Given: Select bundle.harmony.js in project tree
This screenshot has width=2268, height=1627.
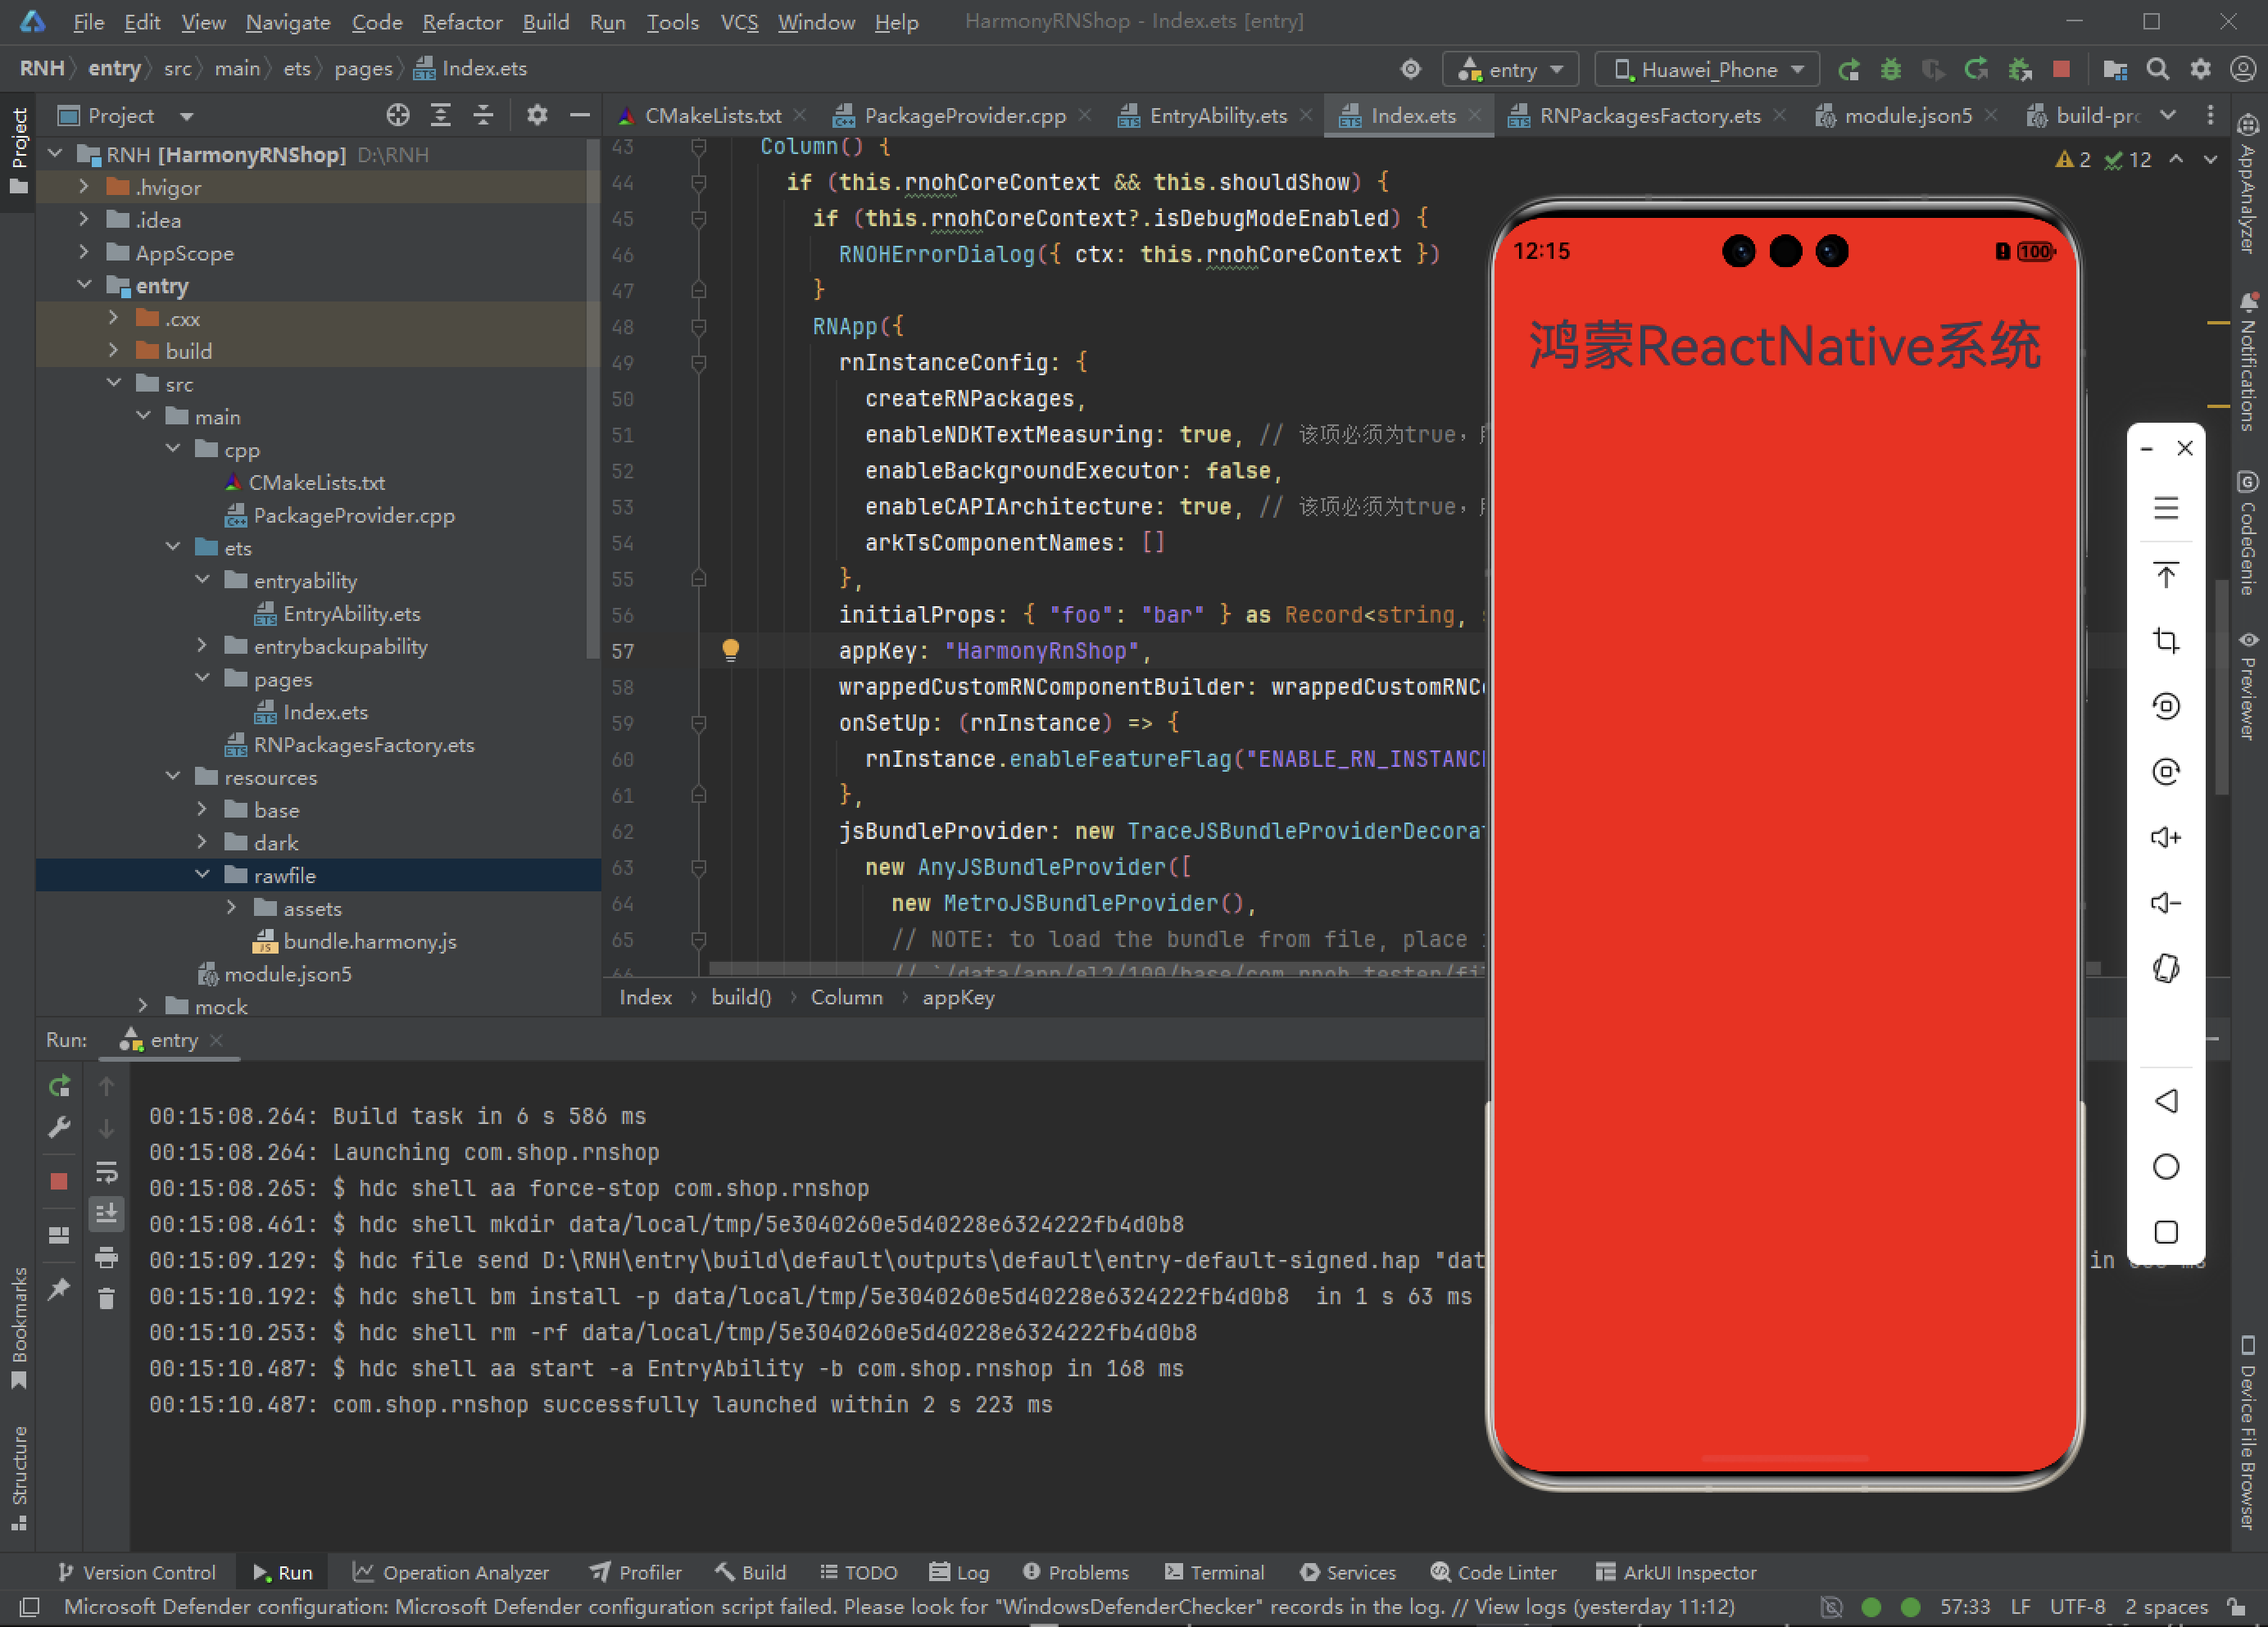Looking at the screenshot, I should coord(369,941).
